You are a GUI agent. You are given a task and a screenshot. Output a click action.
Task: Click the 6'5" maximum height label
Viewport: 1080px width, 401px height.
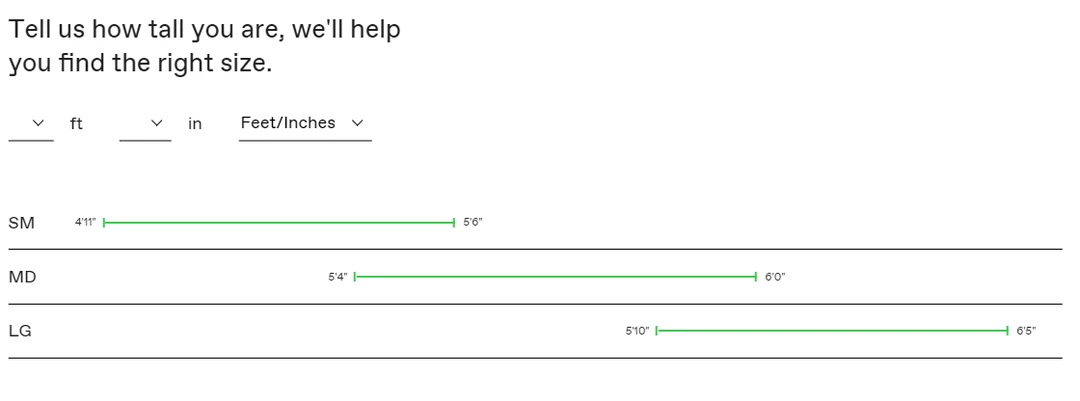(1026, 331)
